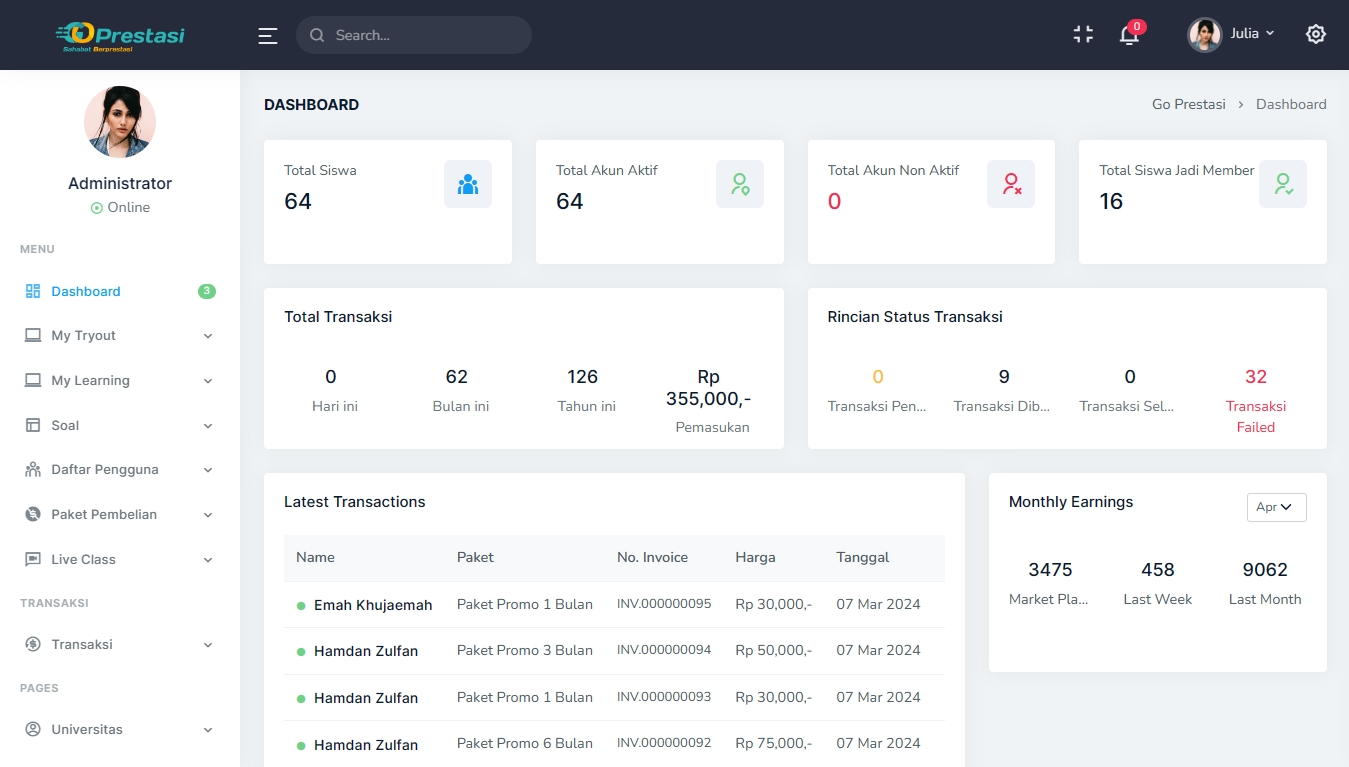The image size is (1349, 767).
Task: Click the Administrator profile photo
Action: [x=120, y=121]
